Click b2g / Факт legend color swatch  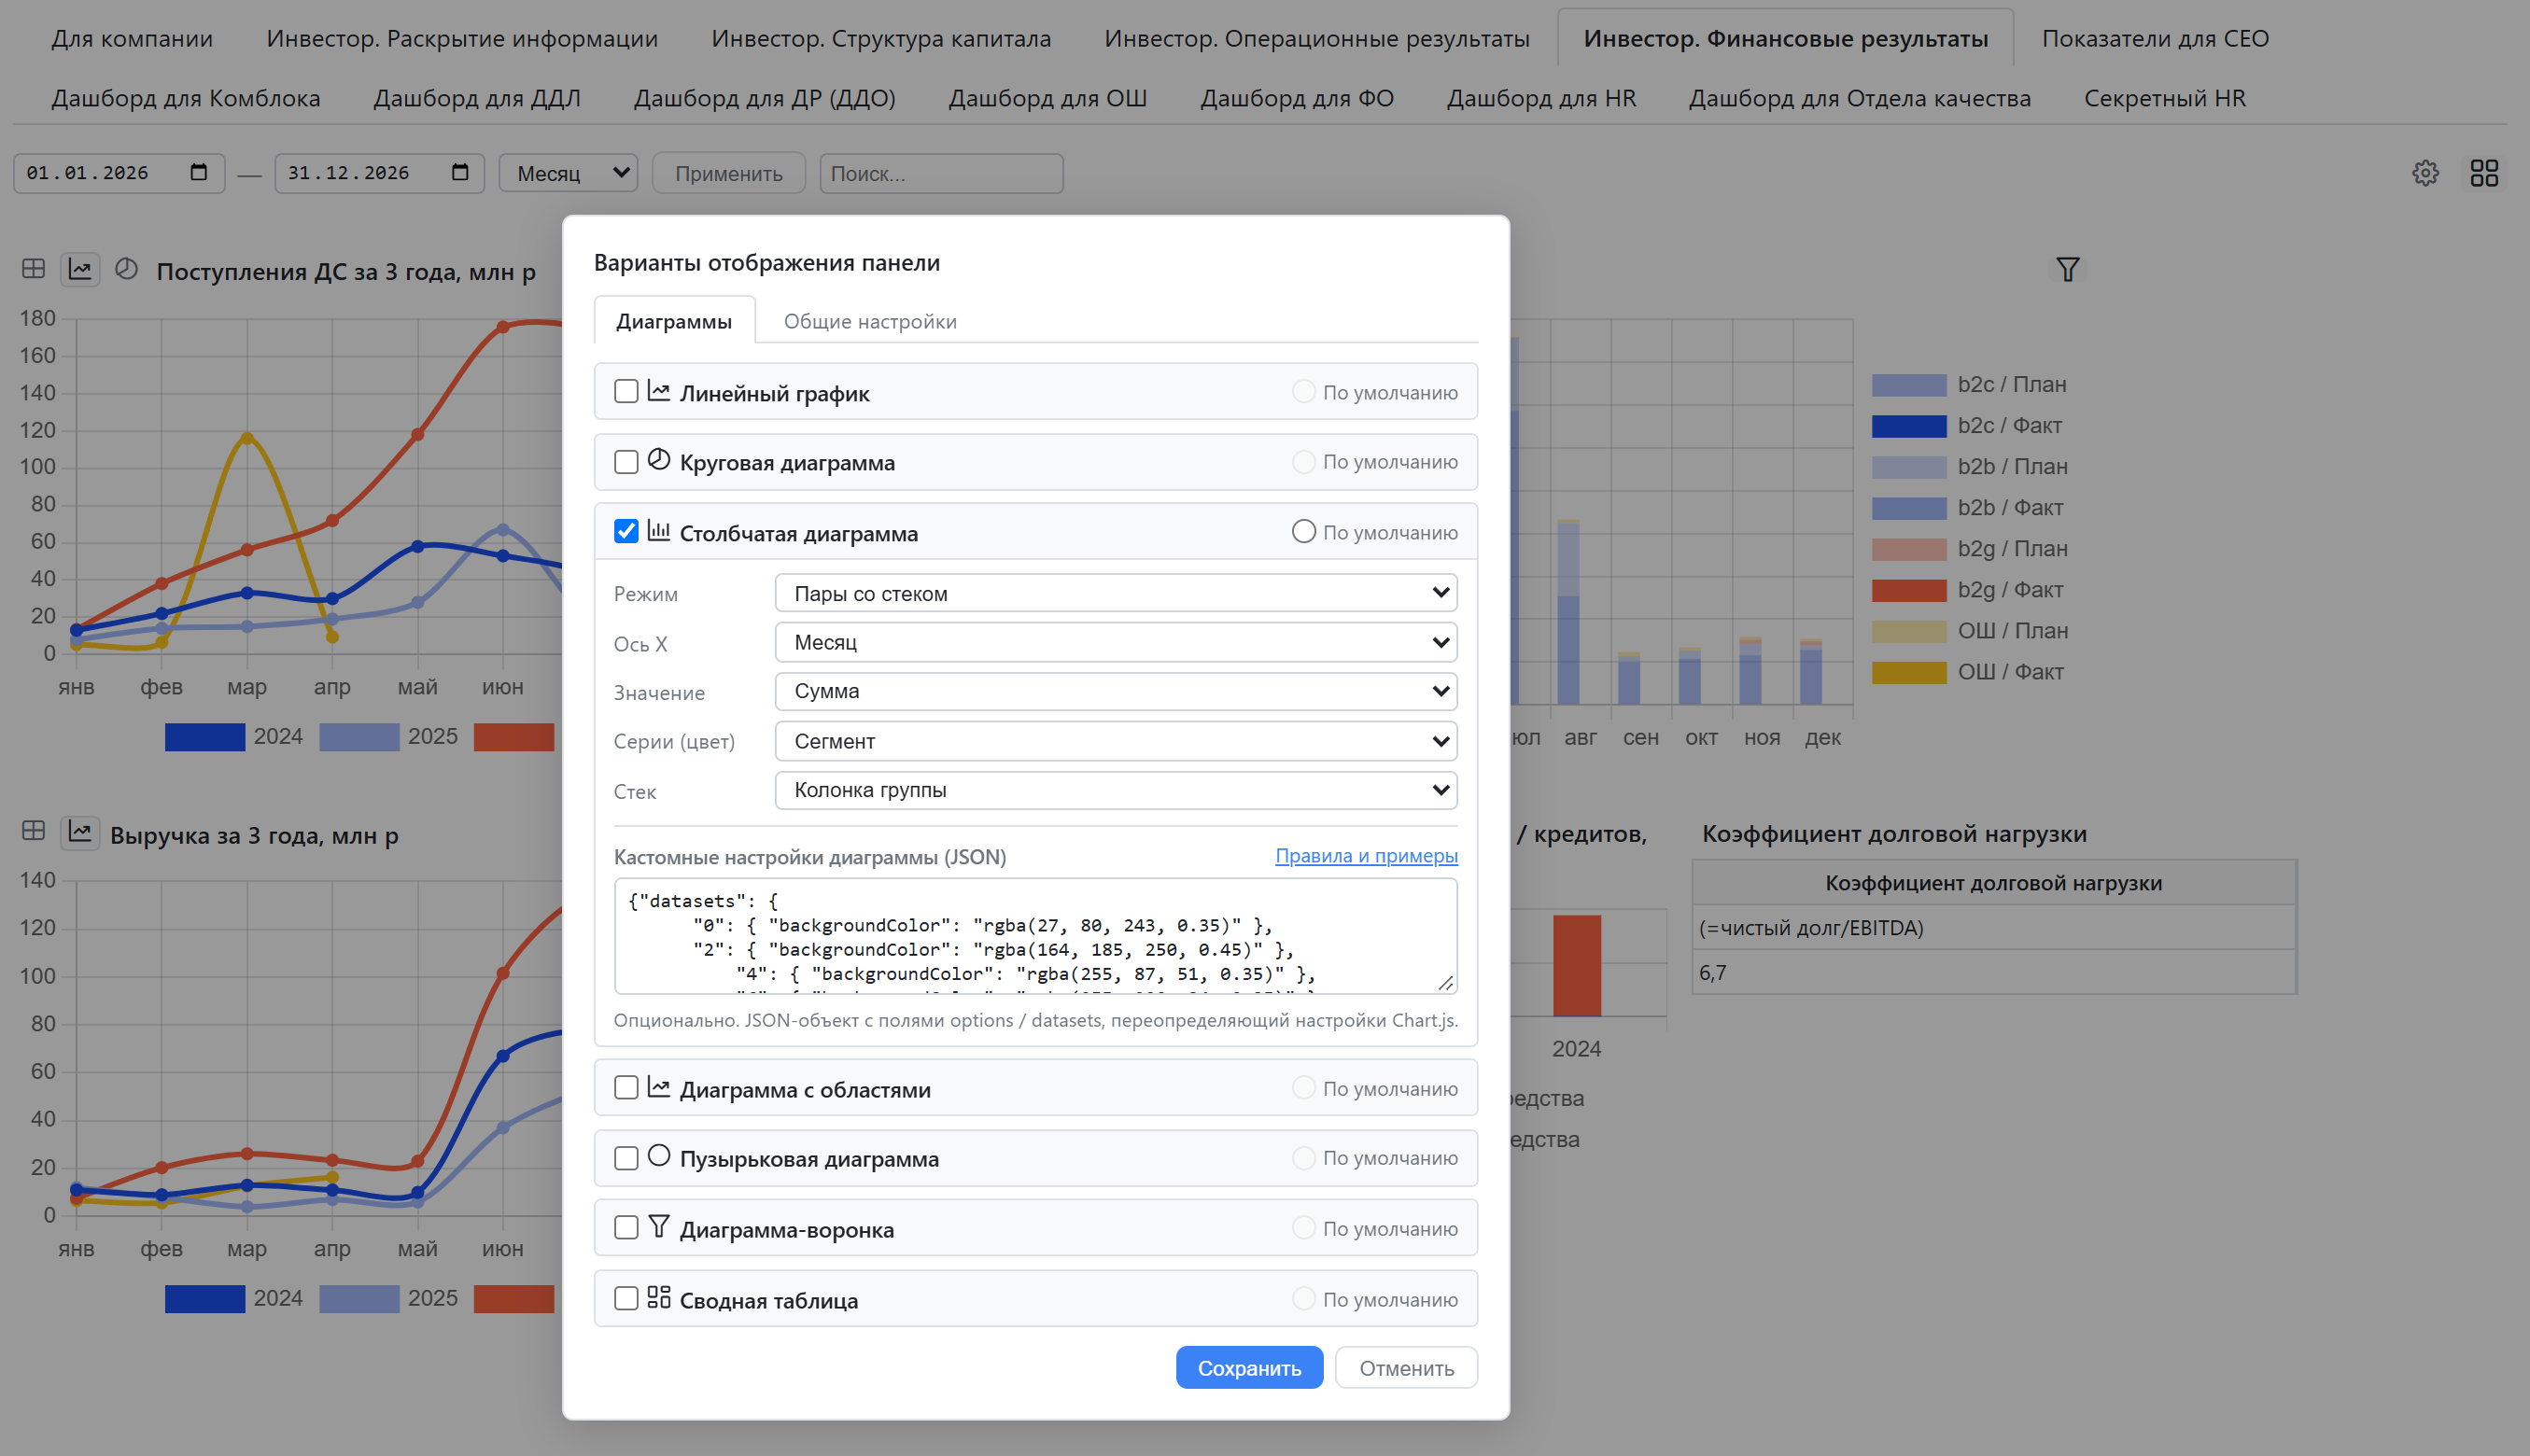click(1908, 590)
